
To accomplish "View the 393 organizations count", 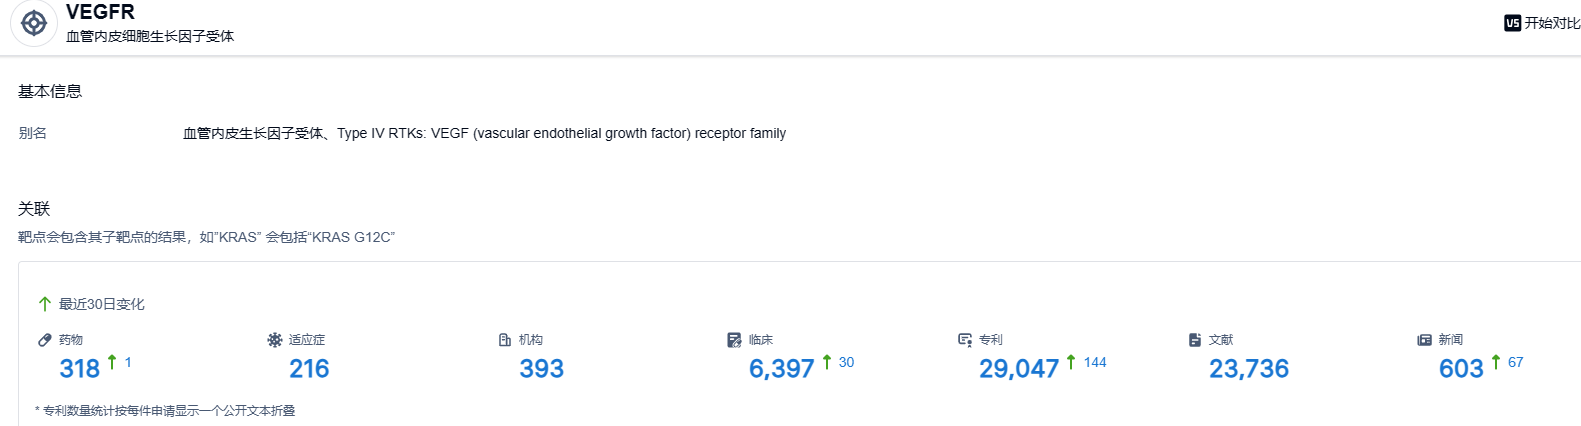I will click(541, 369).
